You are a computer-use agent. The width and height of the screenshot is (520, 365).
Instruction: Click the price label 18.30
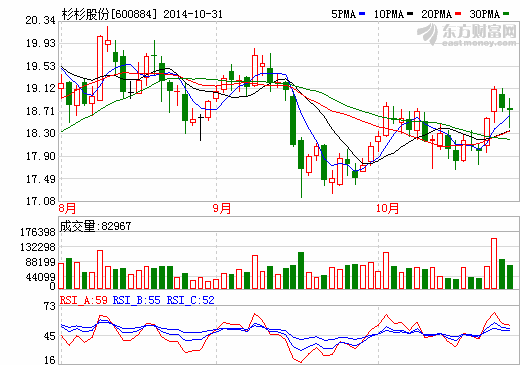click(x=41, y=133)
